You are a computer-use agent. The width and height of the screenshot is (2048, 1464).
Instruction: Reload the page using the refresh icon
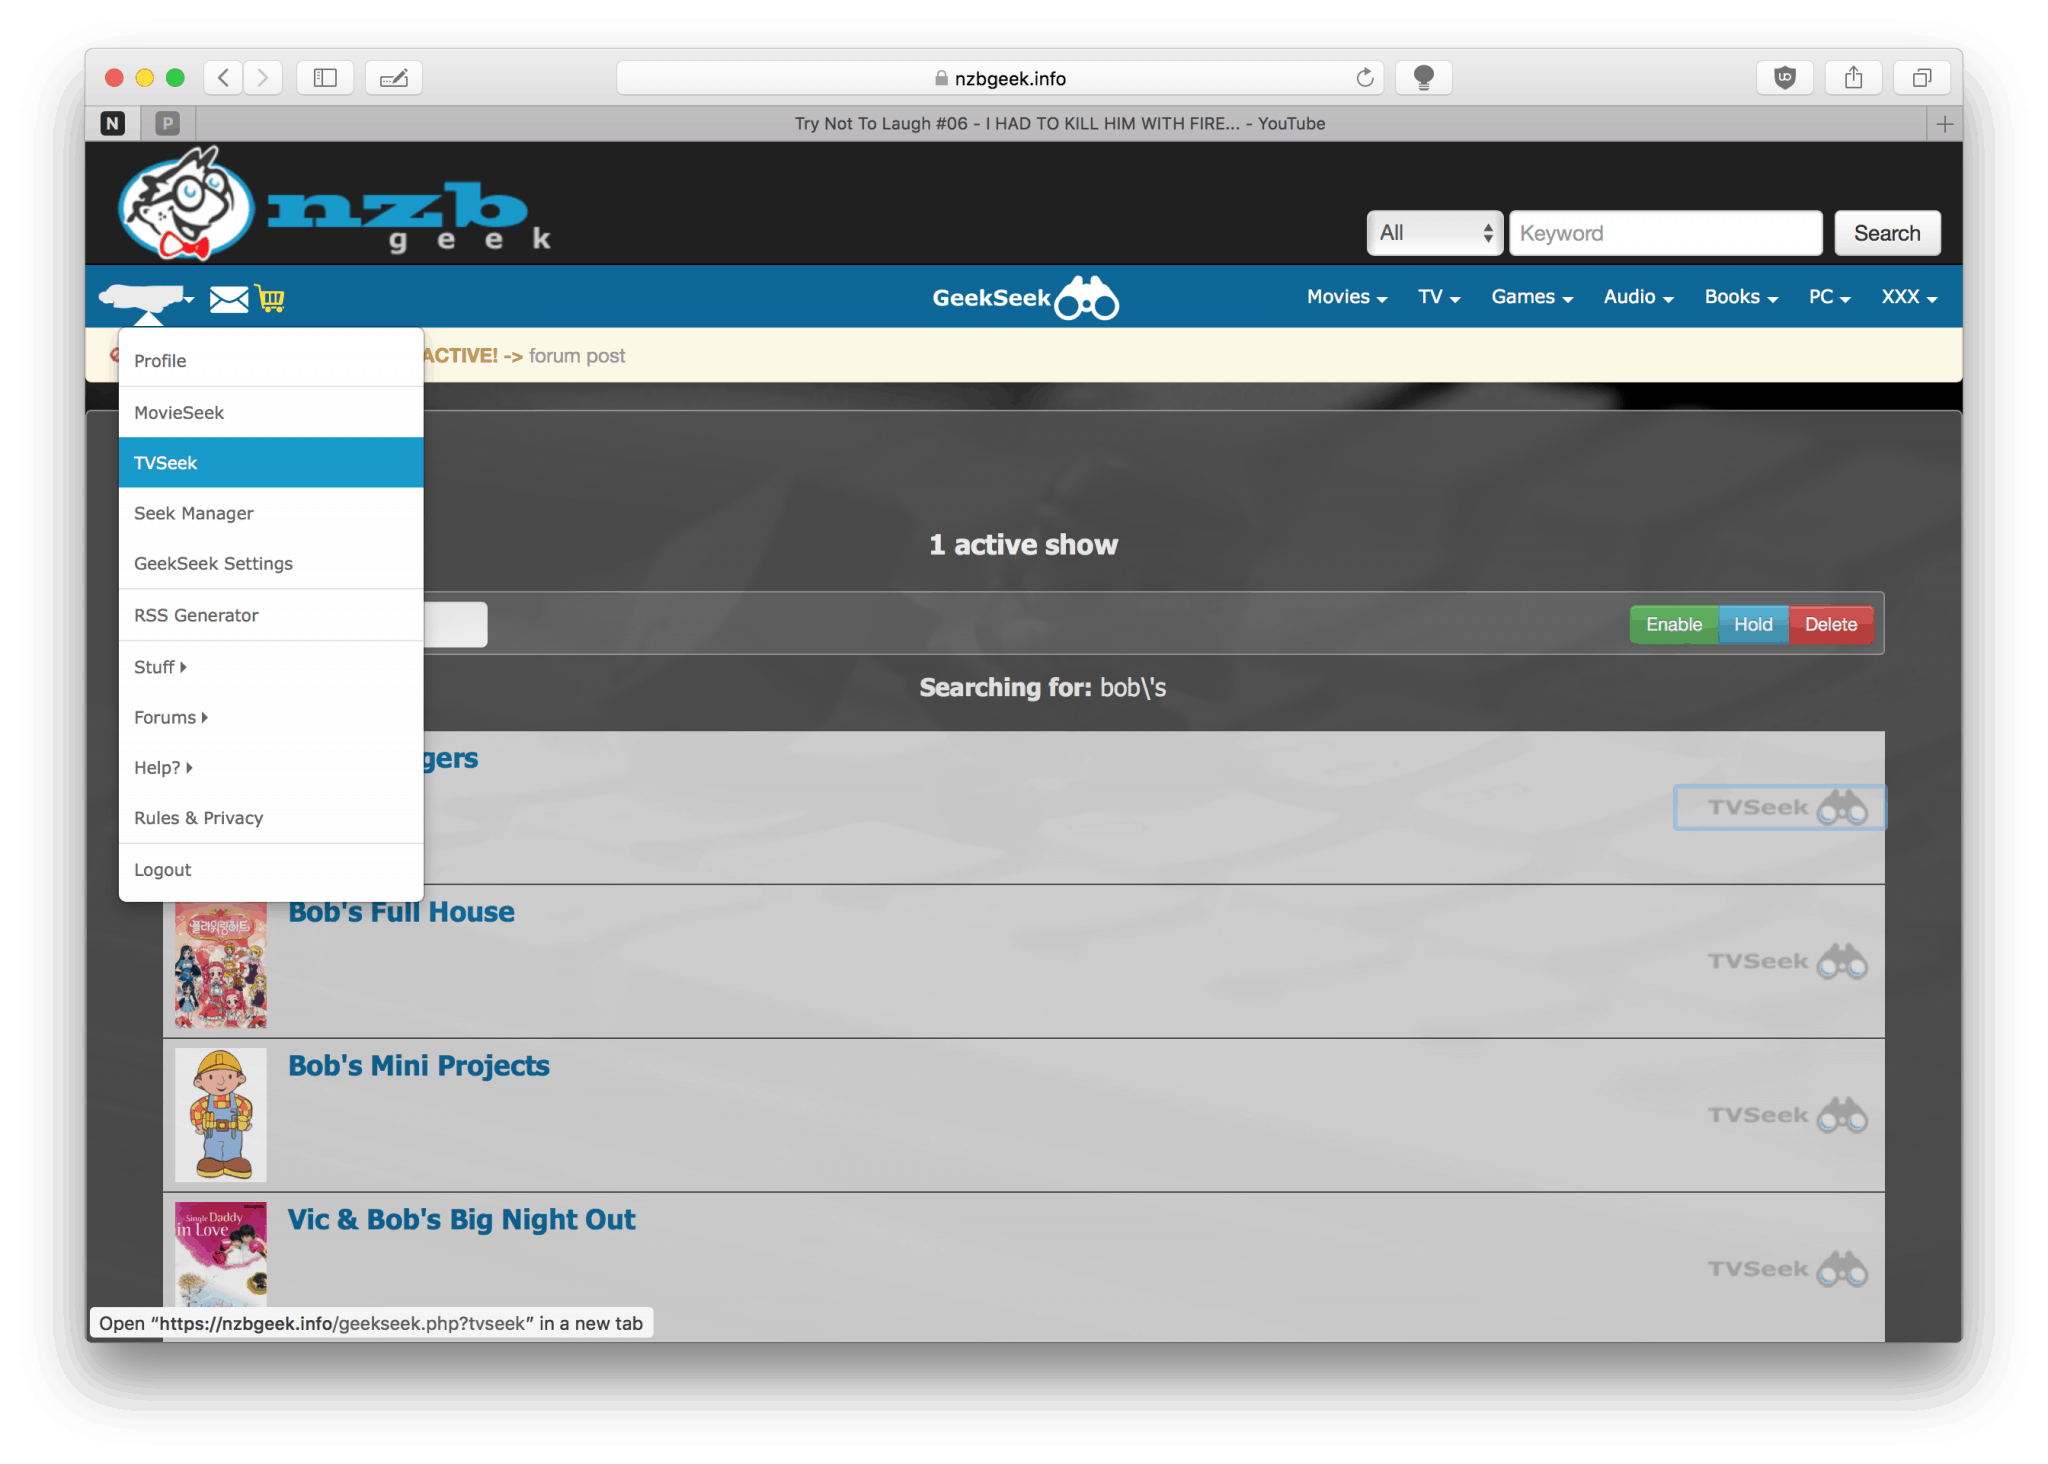1364,77
